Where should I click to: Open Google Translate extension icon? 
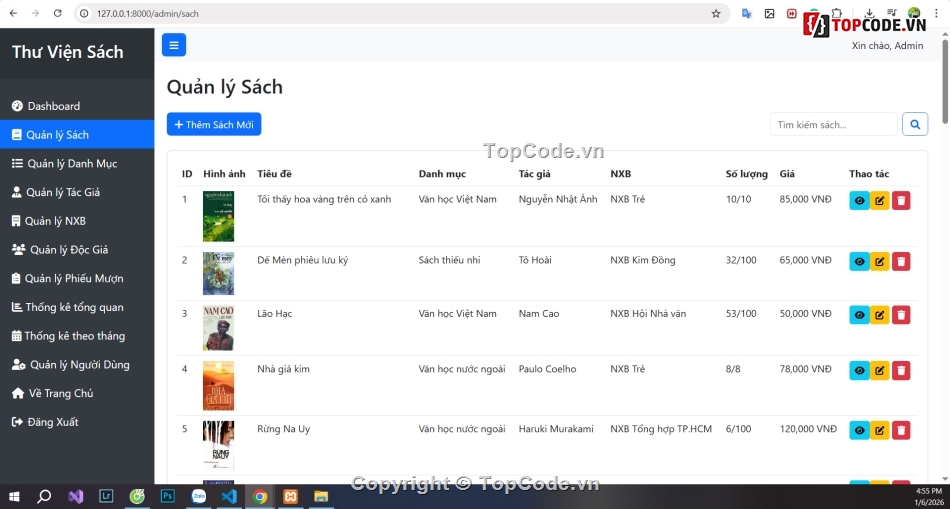[x=747, y=13]
